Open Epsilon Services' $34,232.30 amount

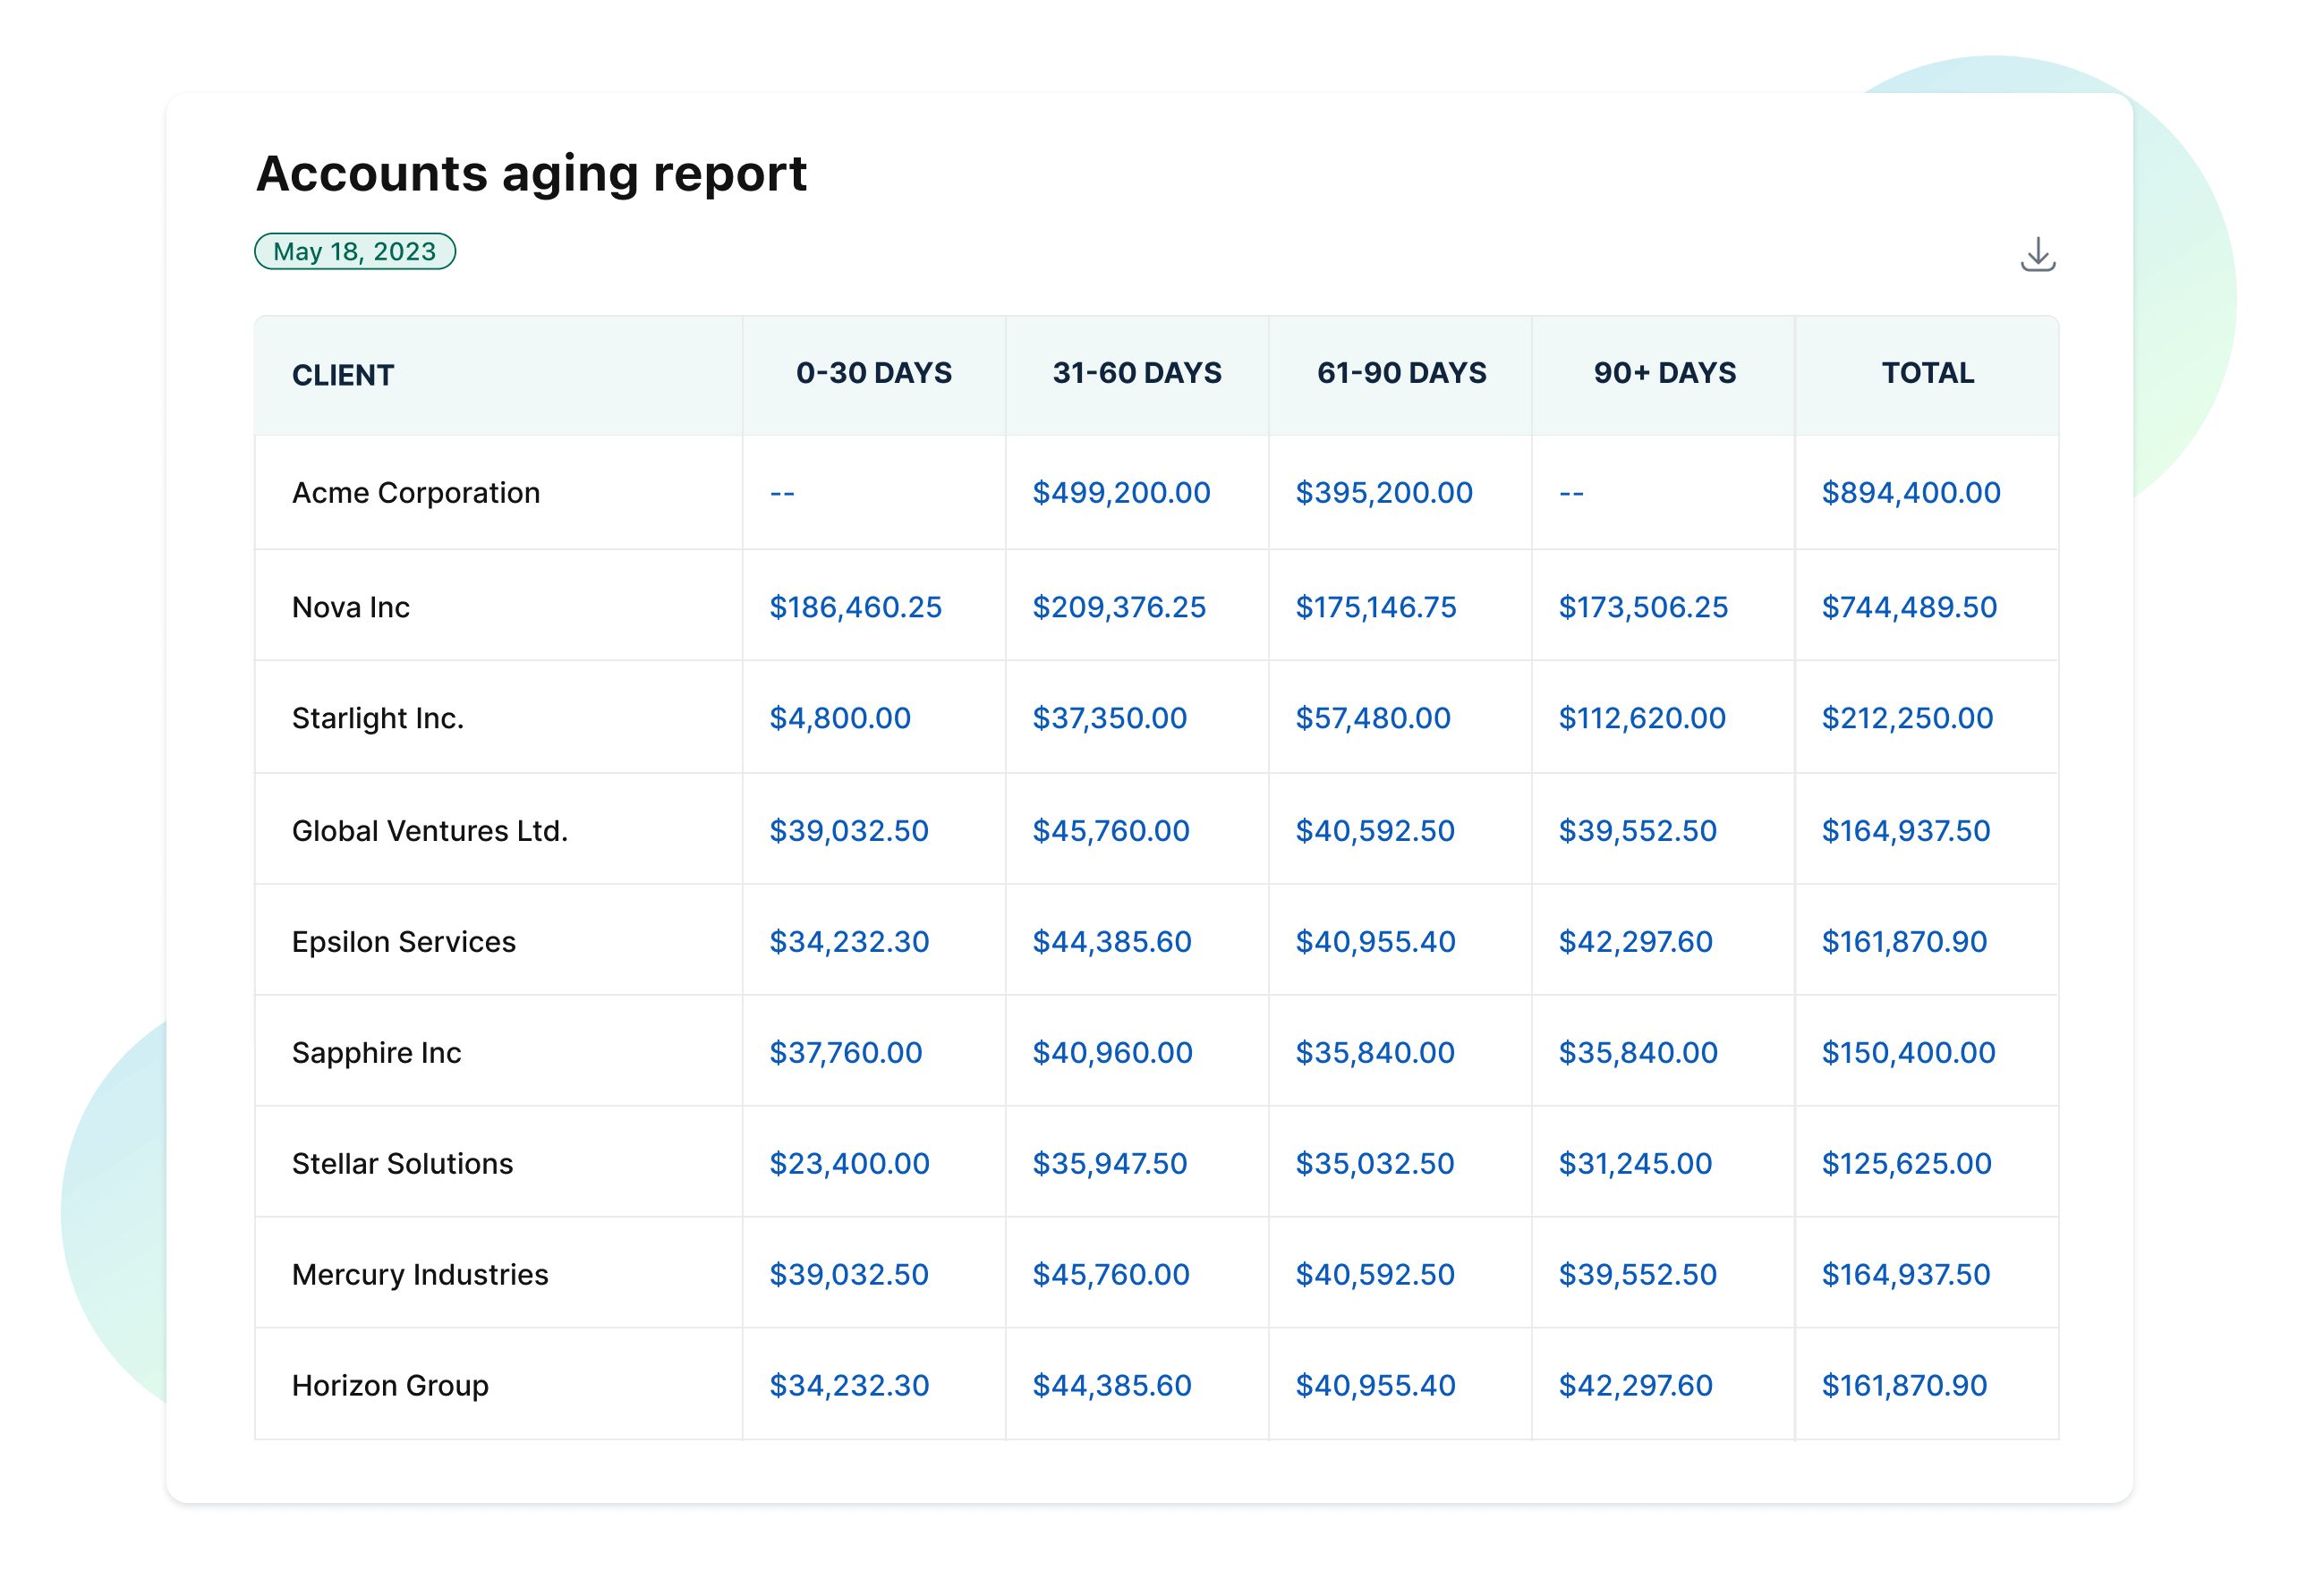[x=849, y=942]
